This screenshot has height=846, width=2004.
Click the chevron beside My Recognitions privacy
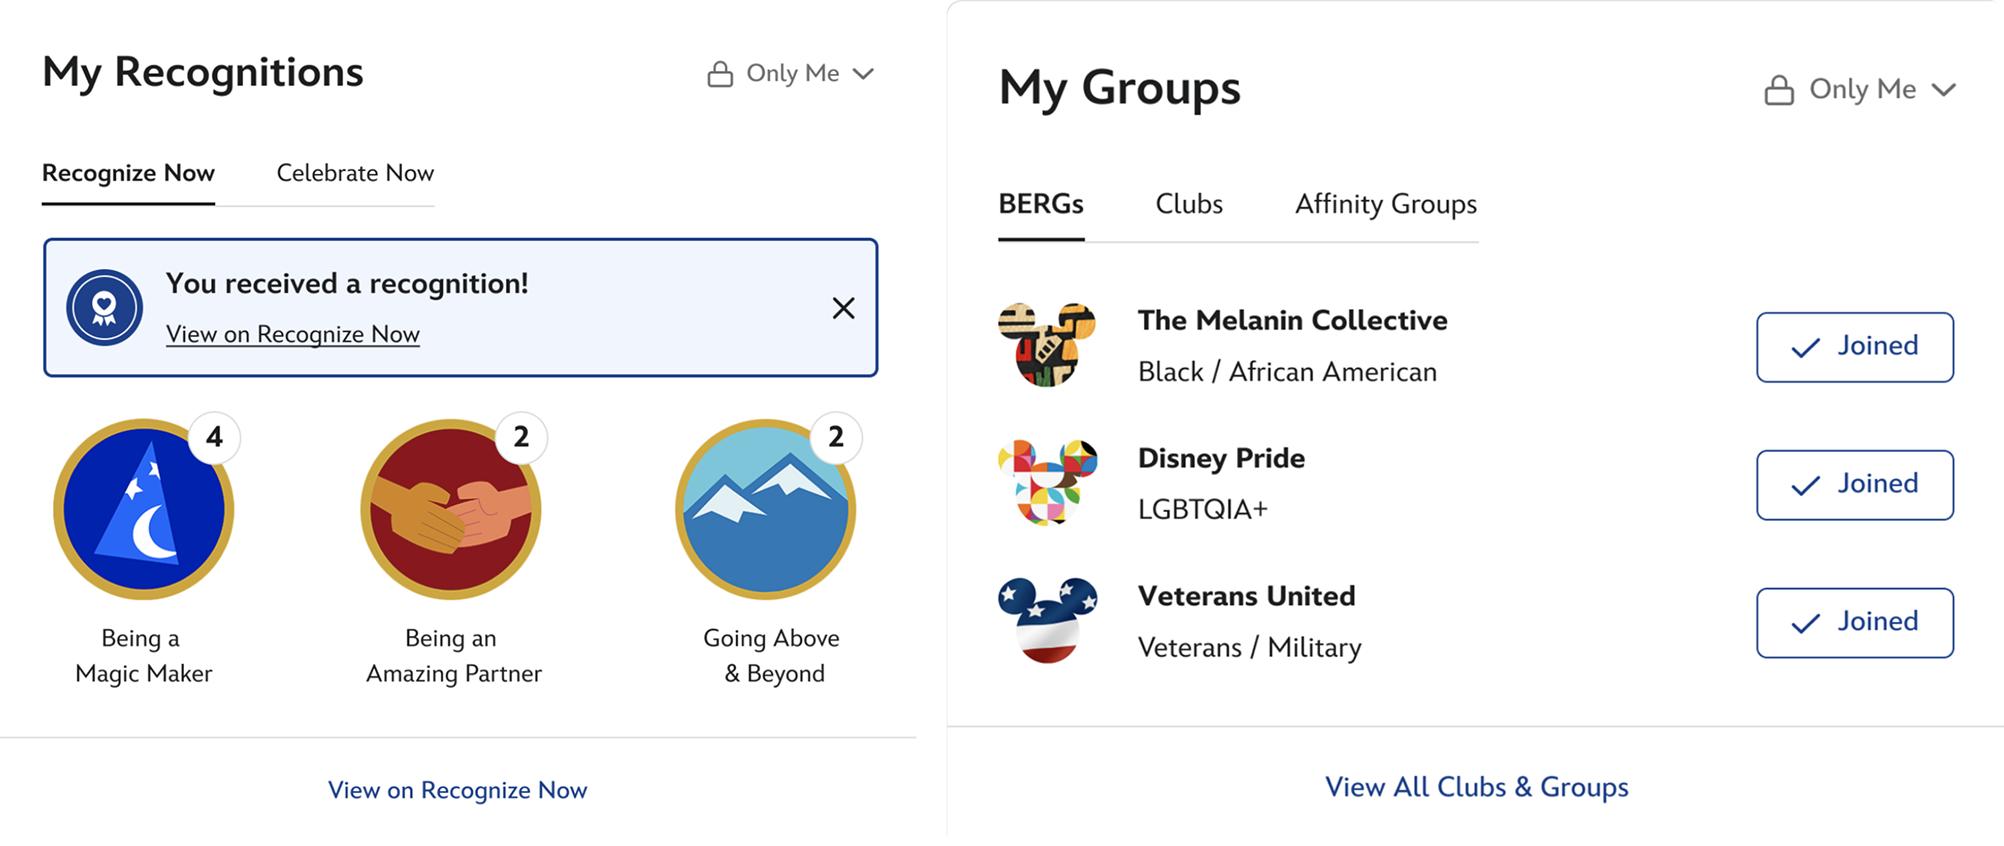tap(863, 74)
